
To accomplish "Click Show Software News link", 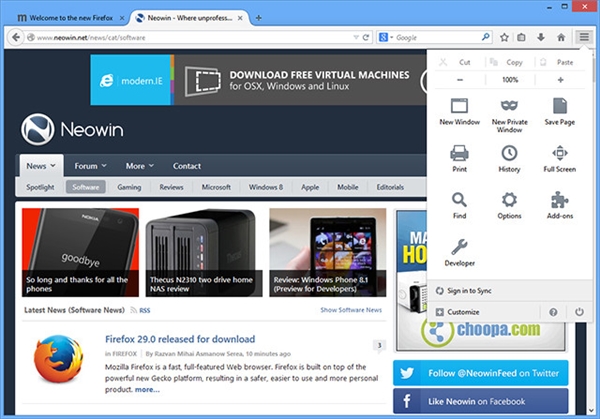I will click(351, 310).
